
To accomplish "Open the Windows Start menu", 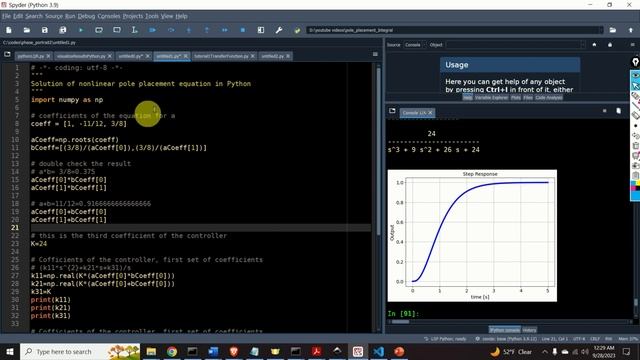I will pos(9,351).
